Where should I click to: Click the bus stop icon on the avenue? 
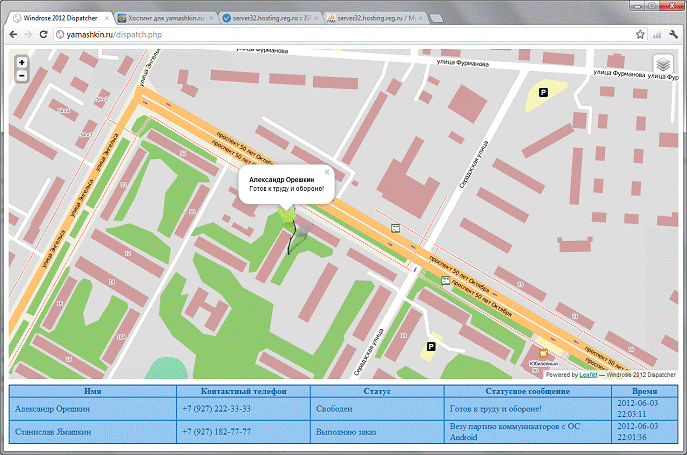(396, 227)
